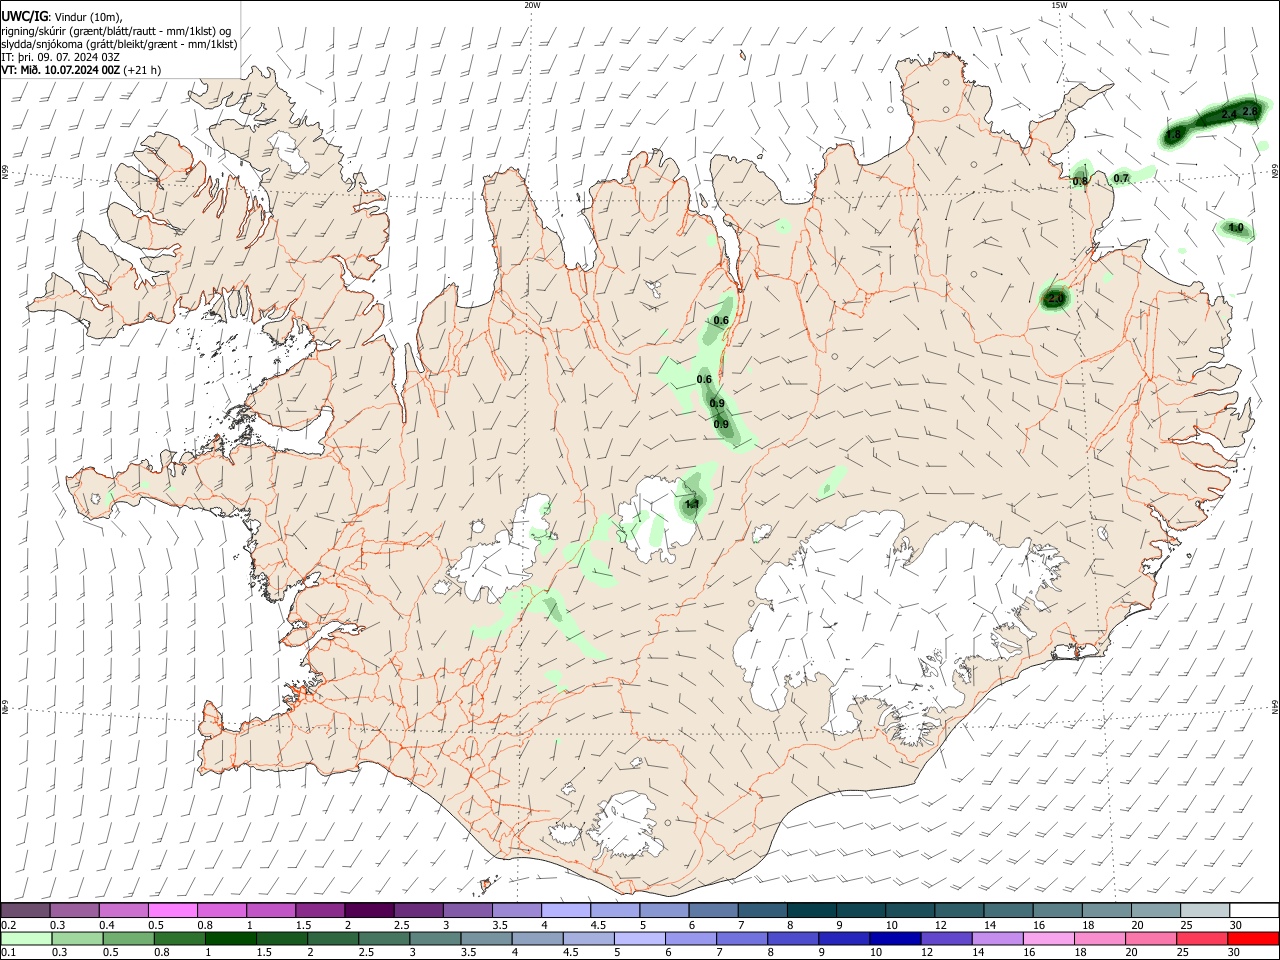Click the 'slydda/snjókoma (grátt/bleikt/grænt' description line
The image size is (1280, 960).
pos(119,44)
